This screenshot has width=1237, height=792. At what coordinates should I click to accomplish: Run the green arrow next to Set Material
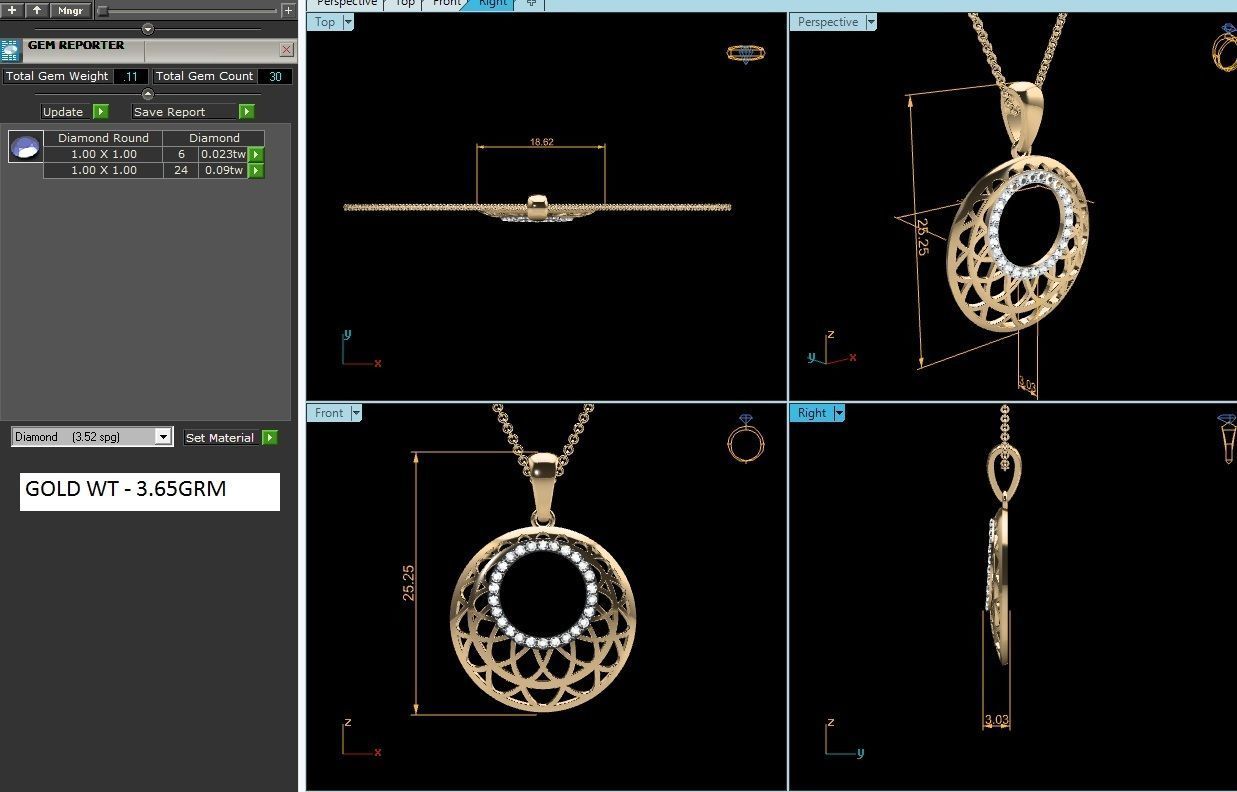coord(270,438)
